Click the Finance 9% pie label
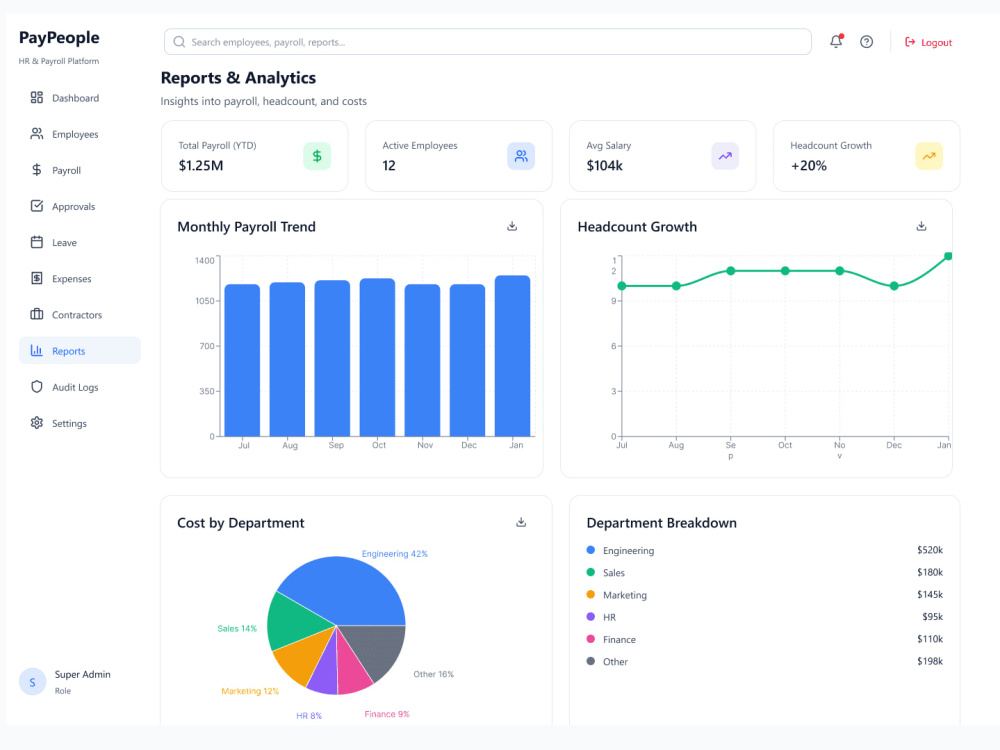The width and height of the screenshot is (1000, 750). coord(387,714)
